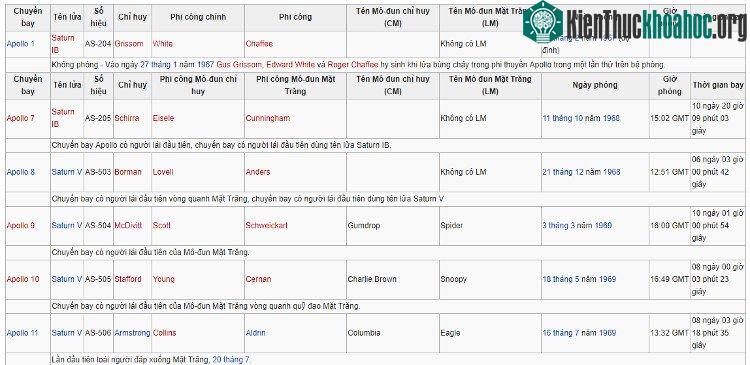
Task: Open the Roger Chaffee link in the note
Action: click(353, 65)
